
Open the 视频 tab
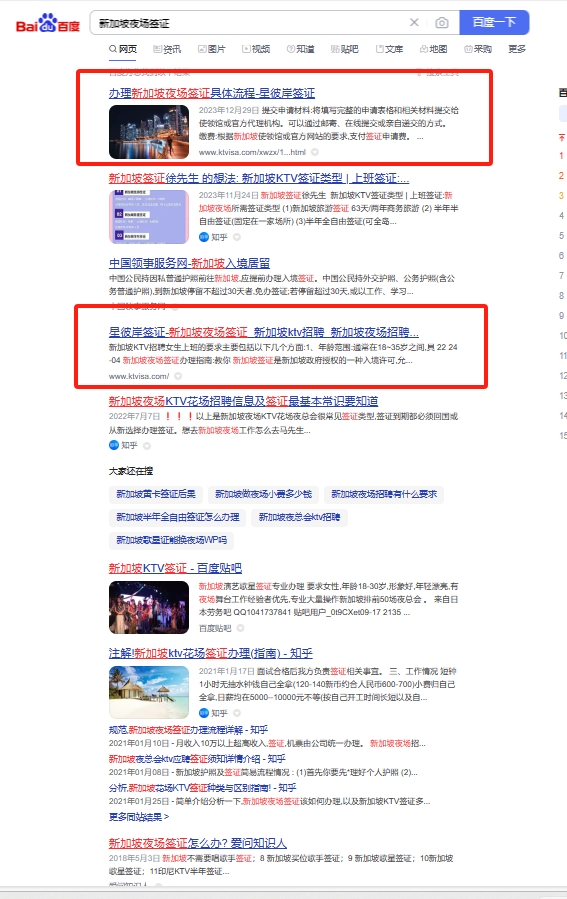click(256, 49)
